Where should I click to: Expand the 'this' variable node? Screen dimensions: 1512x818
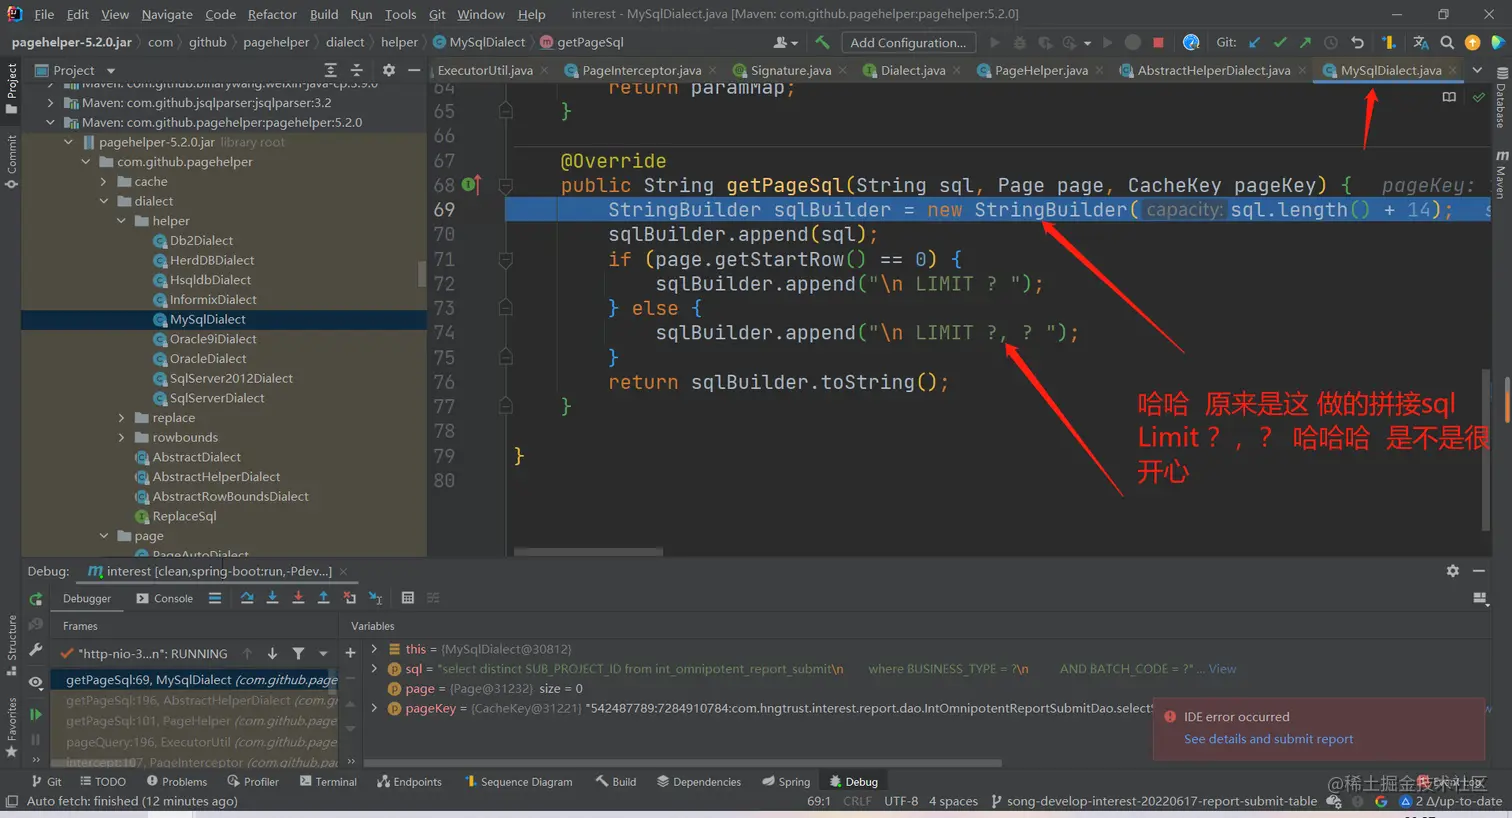click(x=374, y=649)
